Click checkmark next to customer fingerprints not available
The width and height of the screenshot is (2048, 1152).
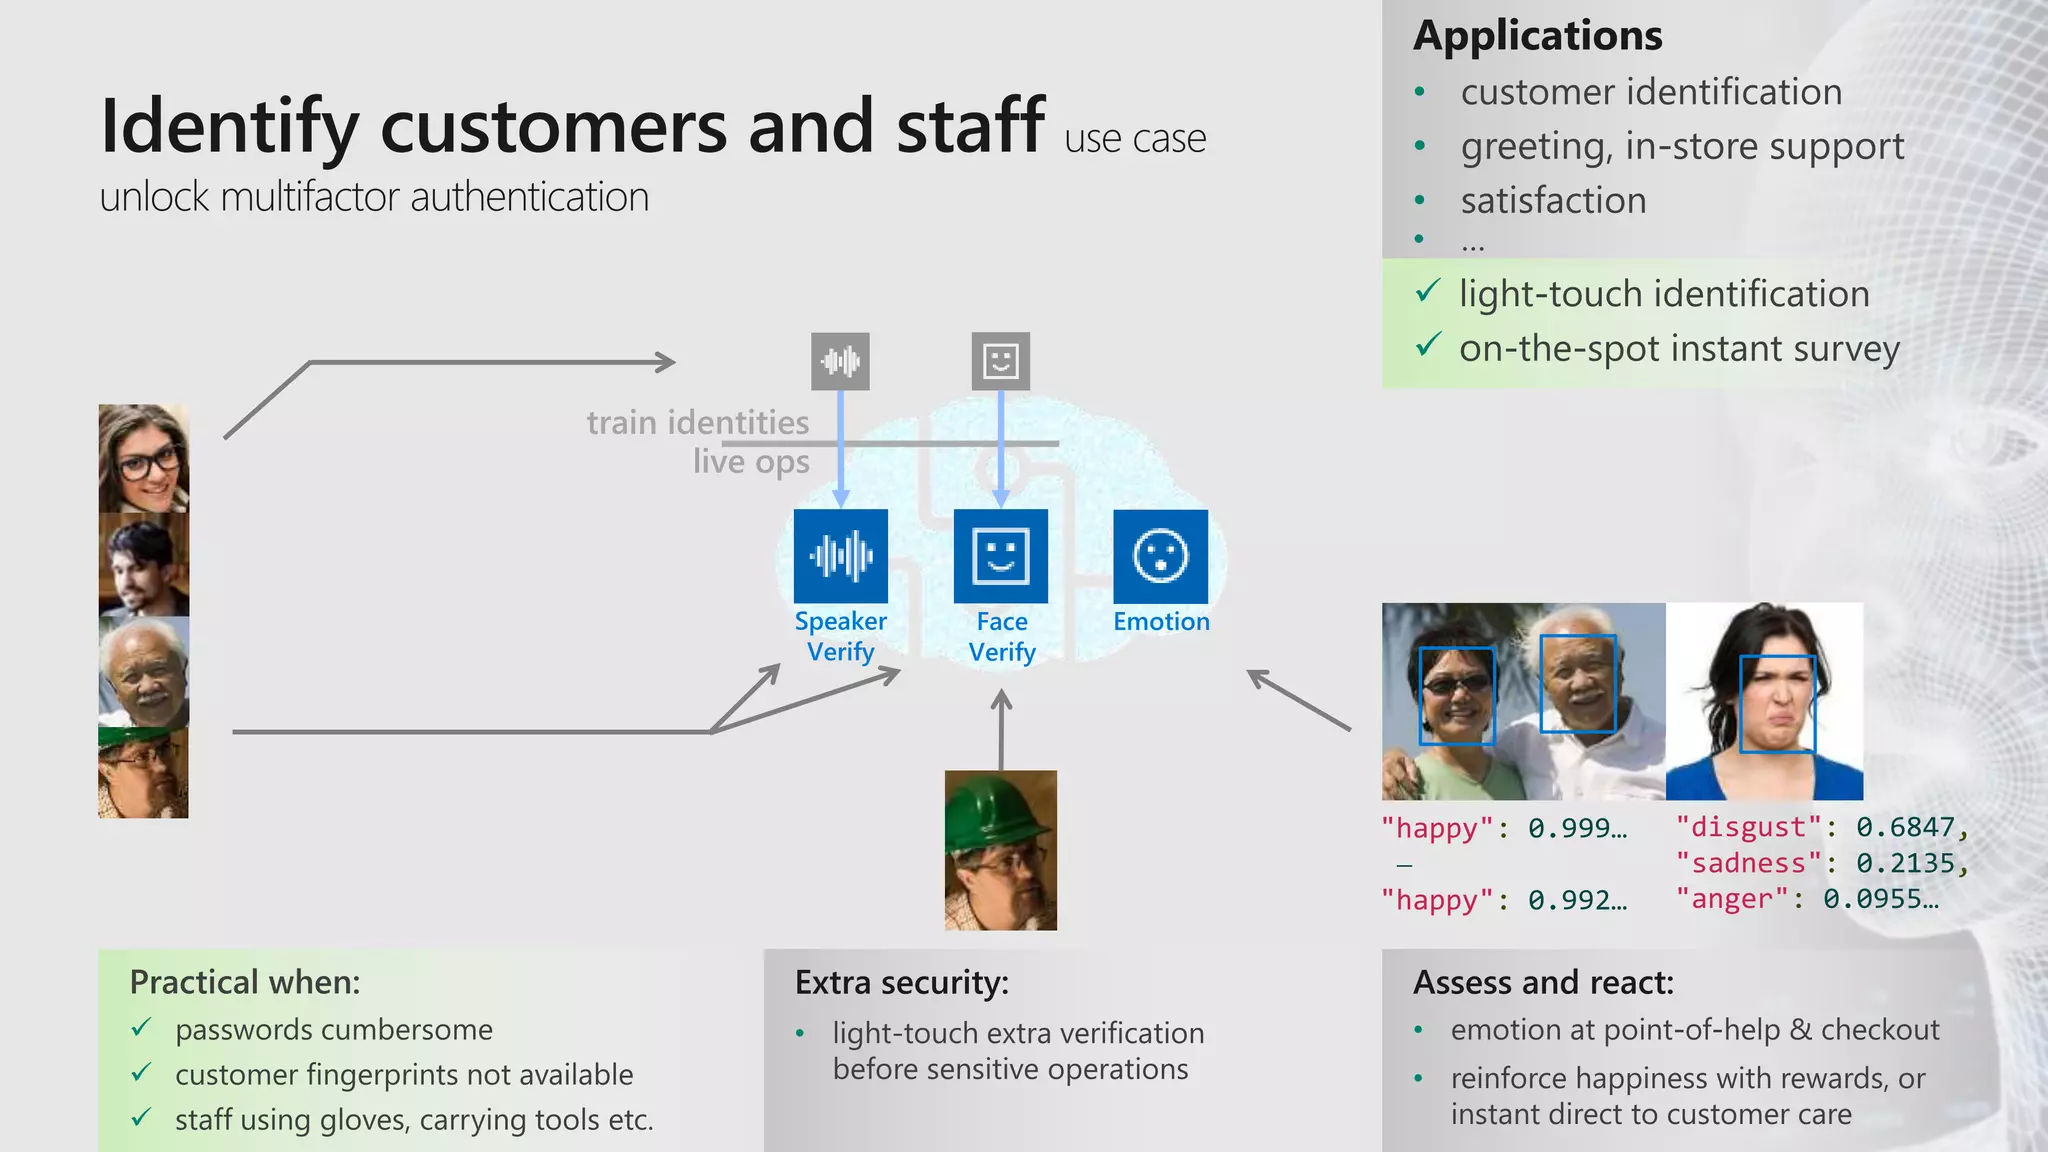pyautogui.click(x=142, y=1073)
